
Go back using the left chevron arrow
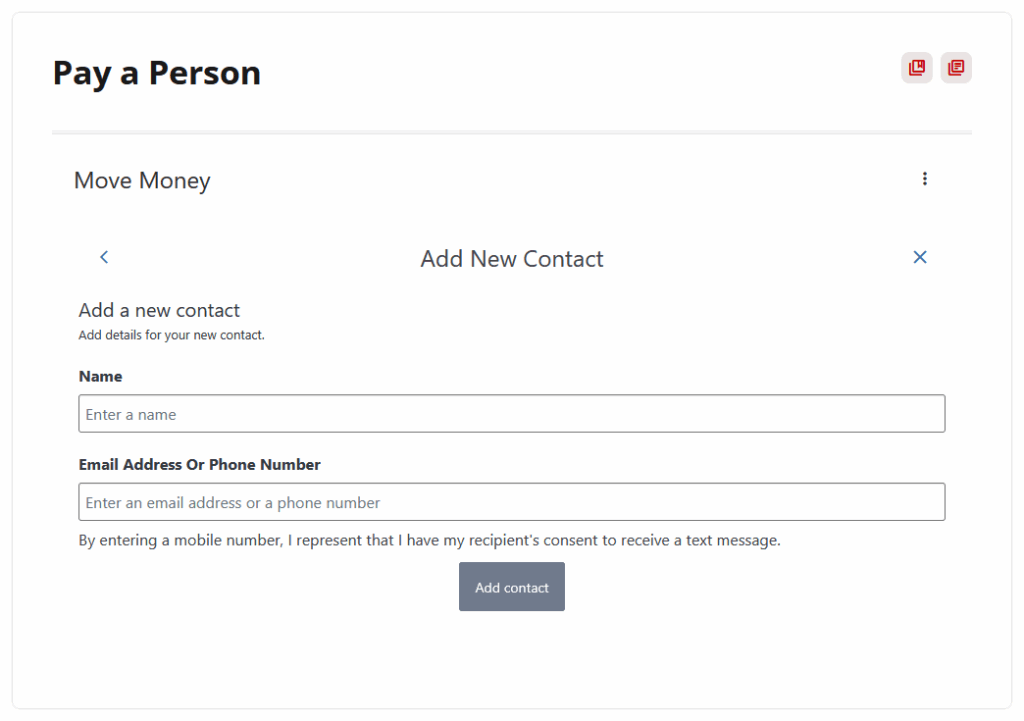pos(104,257)
